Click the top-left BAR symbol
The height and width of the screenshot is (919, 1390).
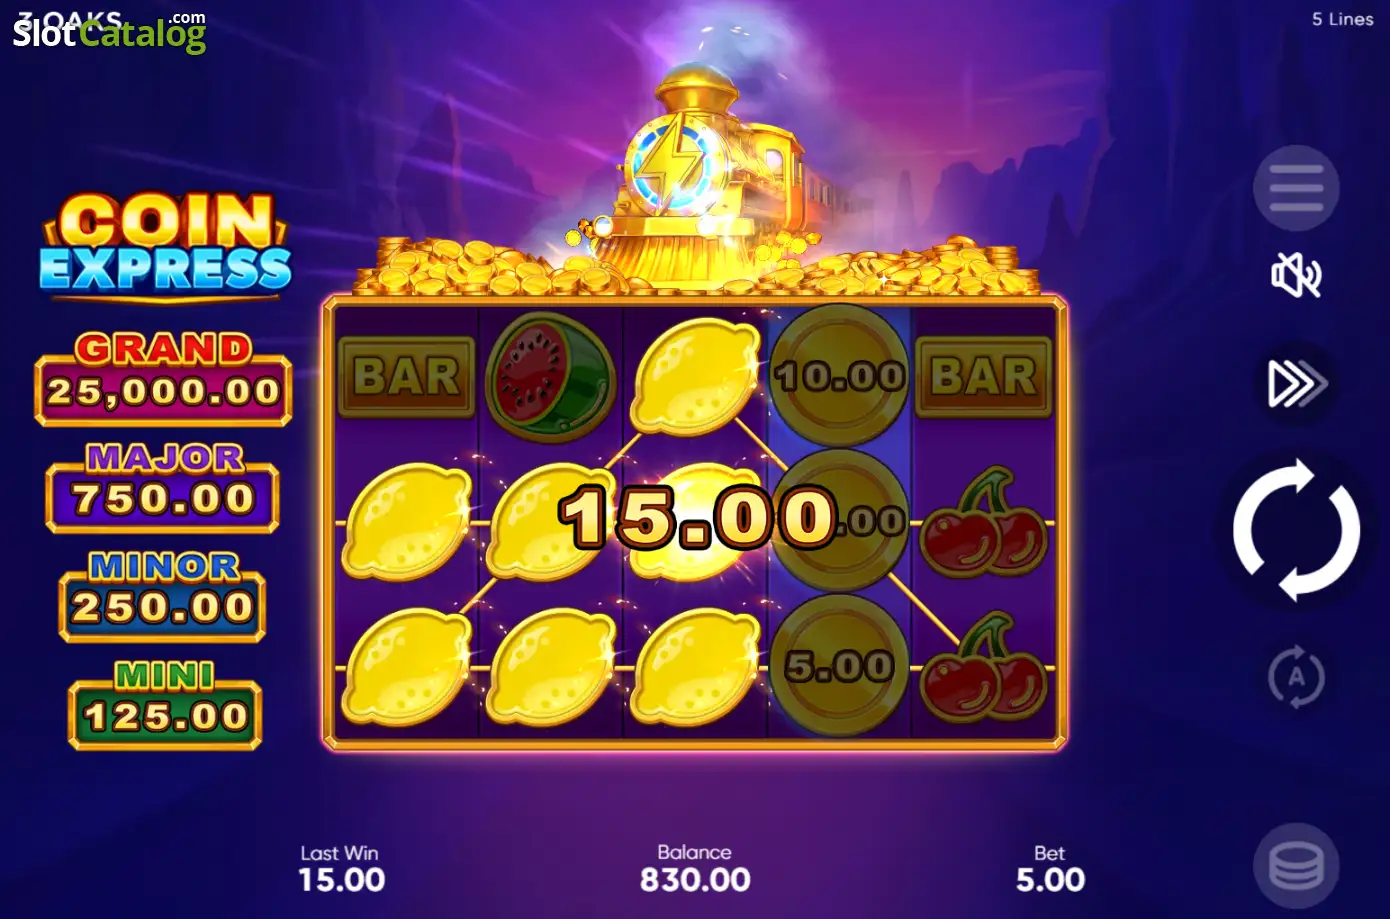(406, 377)
